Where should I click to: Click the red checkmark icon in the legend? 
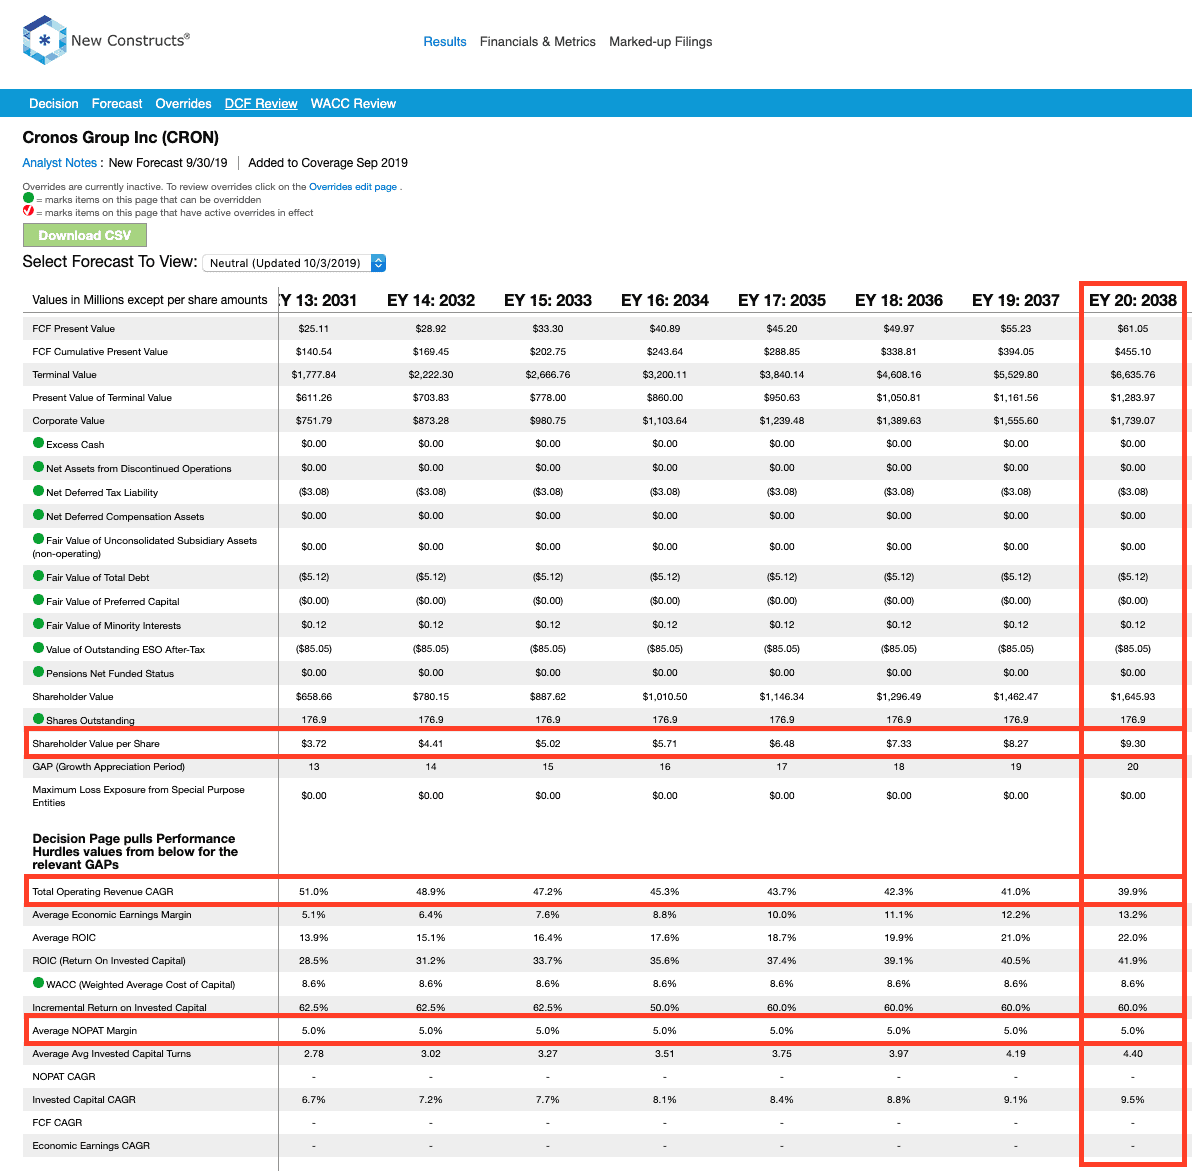(28, 211)
